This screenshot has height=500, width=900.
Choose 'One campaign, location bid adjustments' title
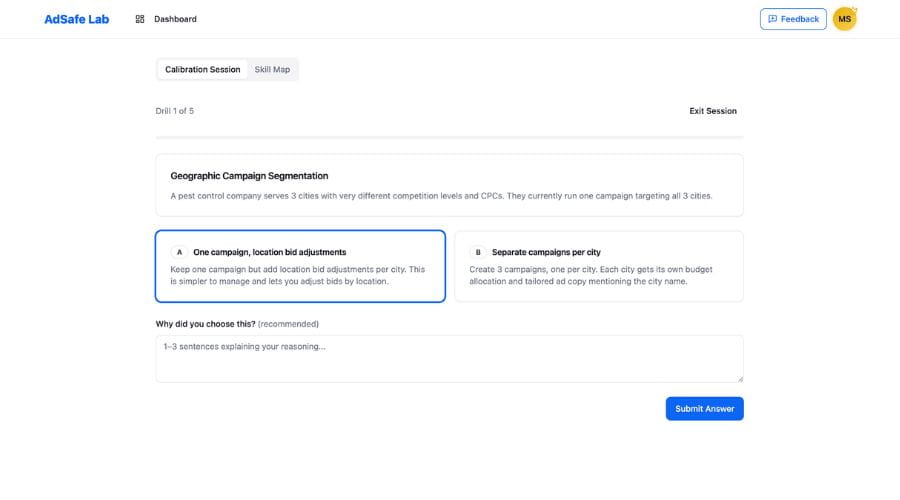[x=269, y=252]
